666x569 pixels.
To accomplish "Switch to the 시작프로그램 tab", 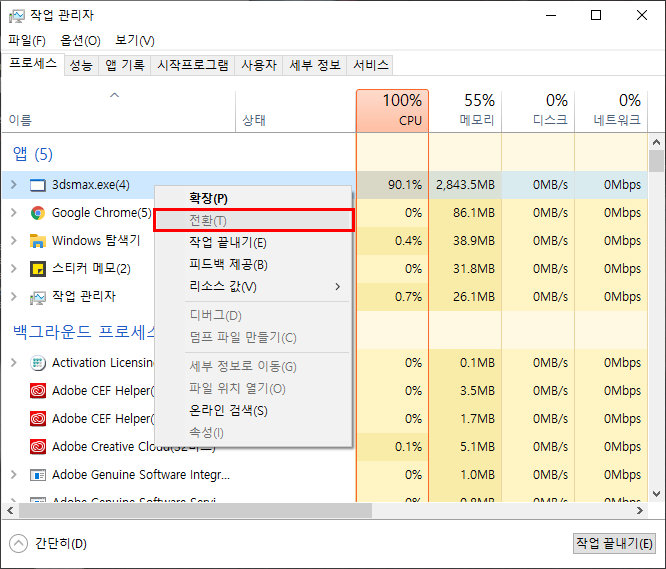I will point(192,65).
